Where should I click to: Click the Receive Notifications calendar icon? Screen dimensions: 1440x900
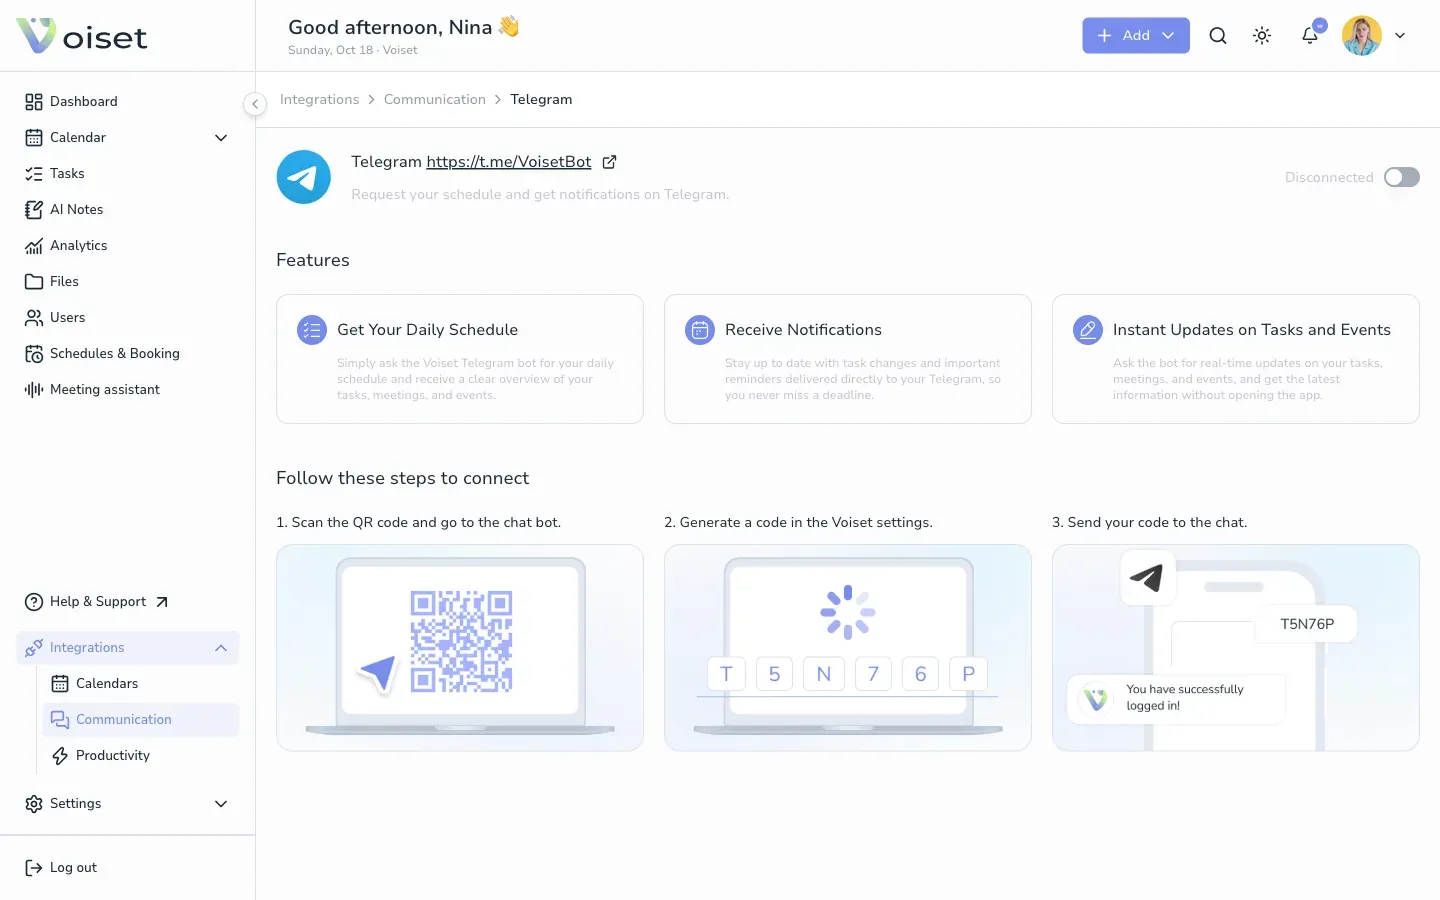pyautogui.click(x=700, y=330)
